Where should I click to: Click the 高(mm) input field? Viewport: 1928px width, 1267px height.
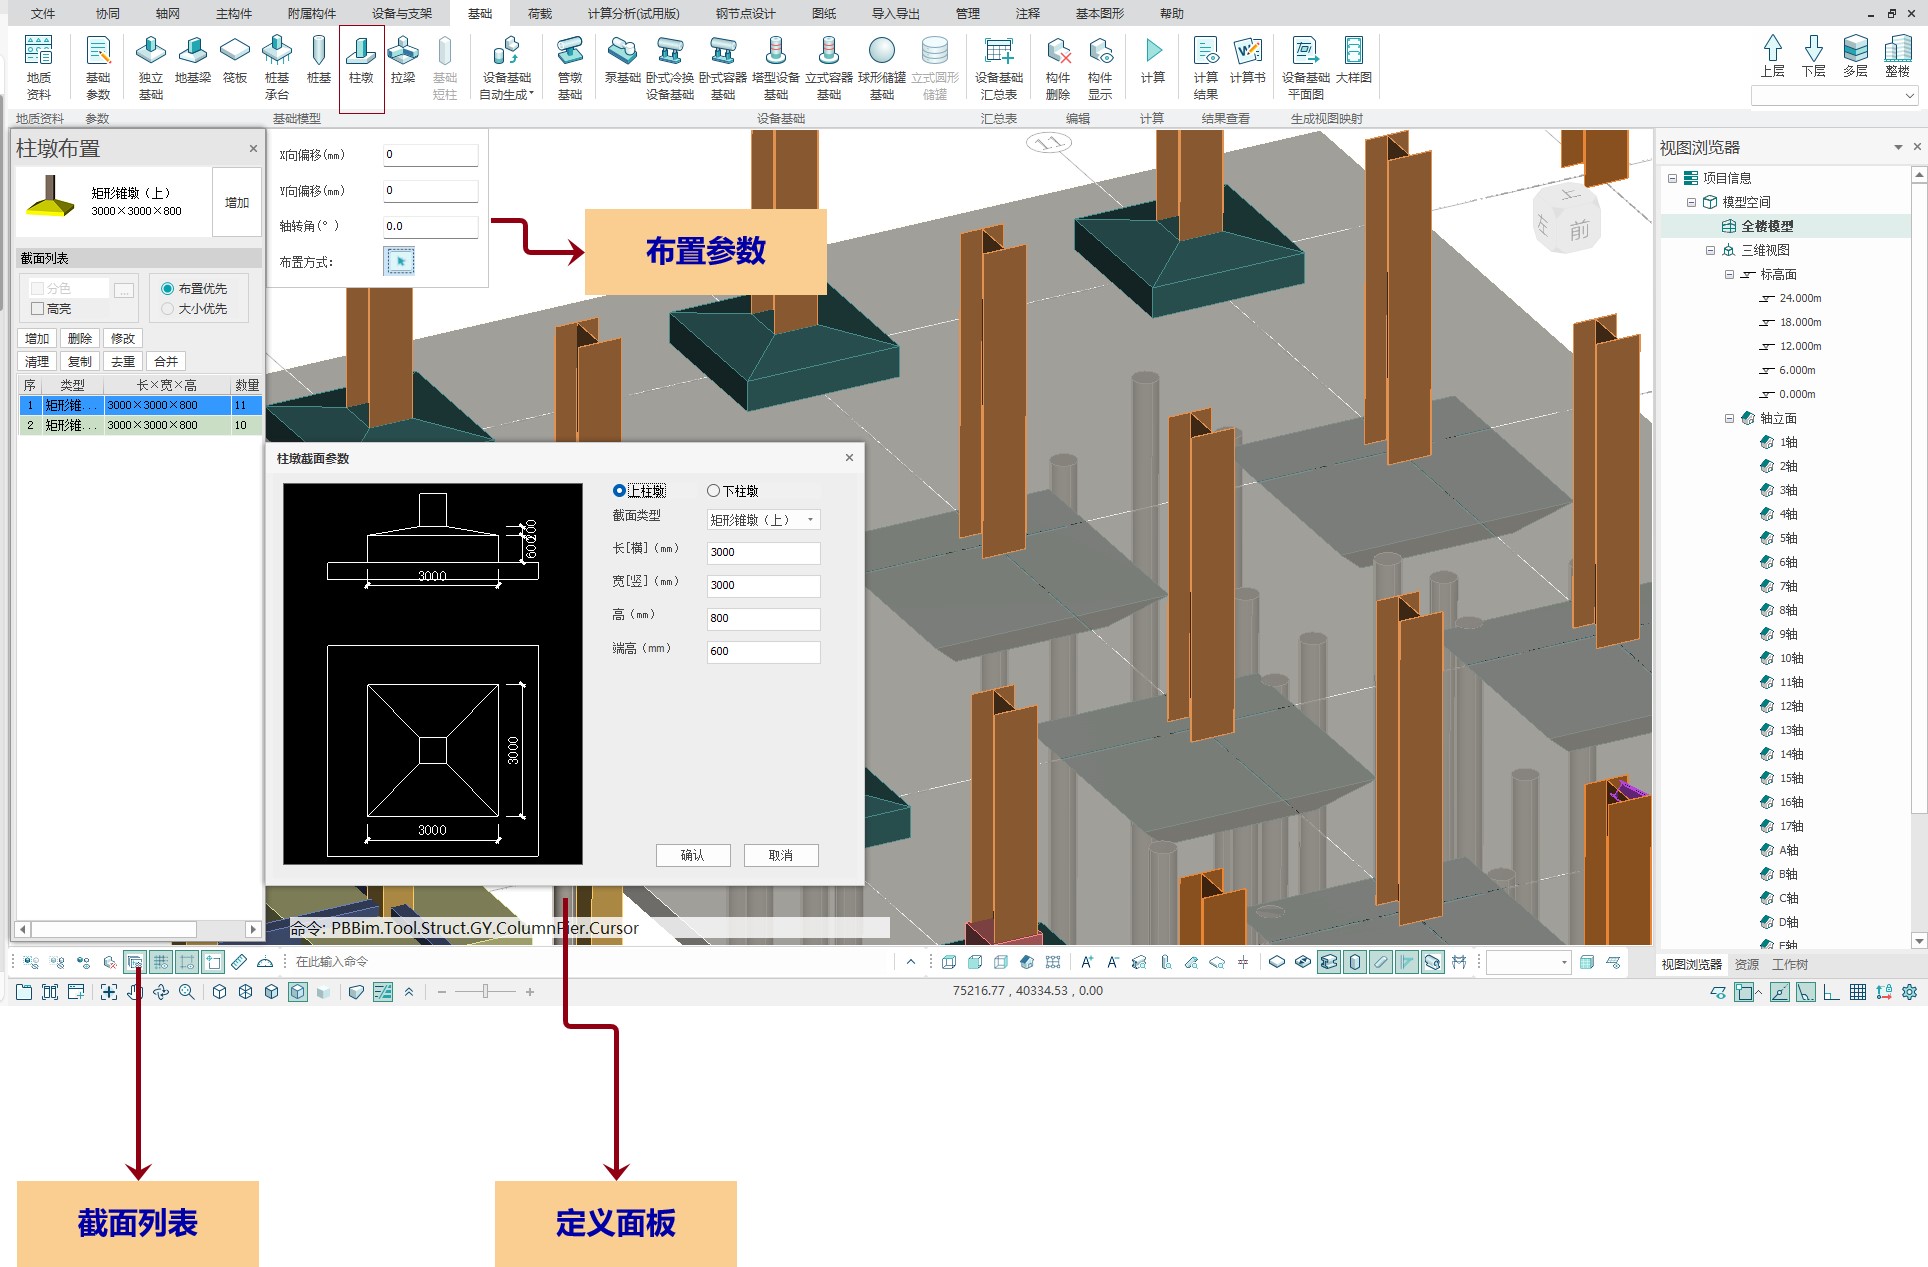[762, 618]
